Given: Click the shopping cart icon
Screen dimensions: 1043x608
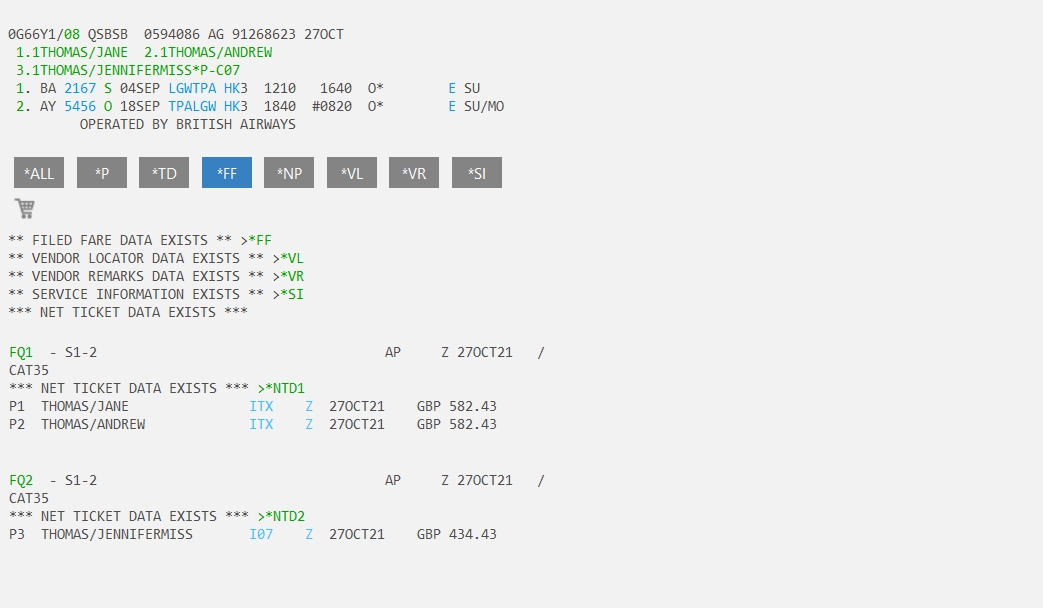Looking at the screenshot, I should click(25, 208).
